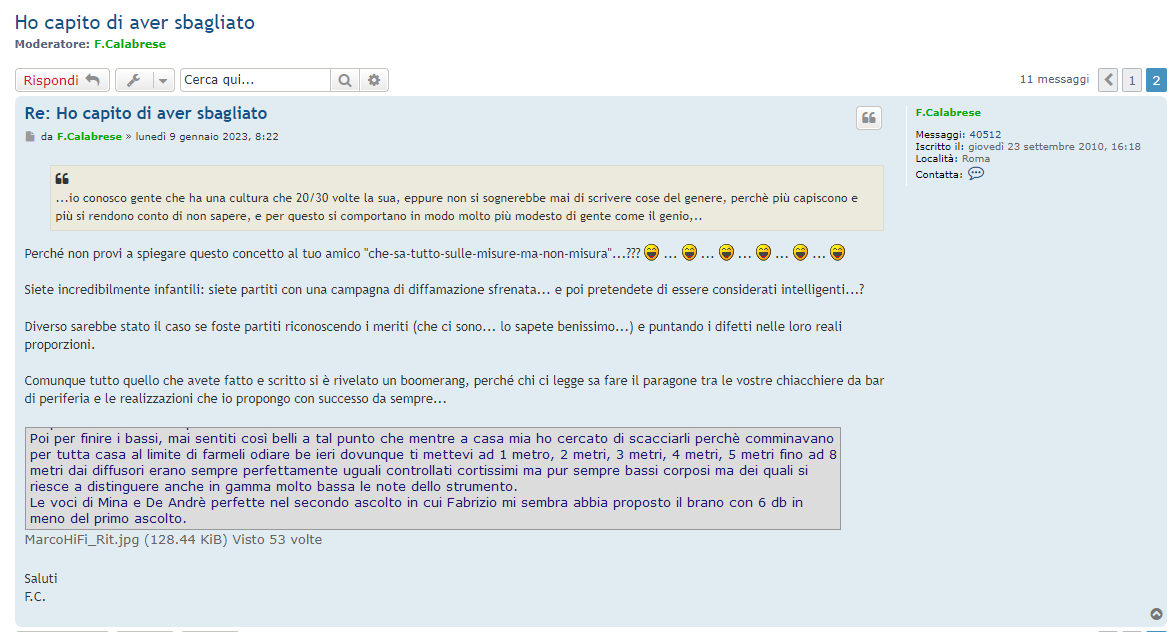The height and width of the screenshot is (632, 1176).
Task: Jump to top arrow icon
Action: pos(1156,614)
